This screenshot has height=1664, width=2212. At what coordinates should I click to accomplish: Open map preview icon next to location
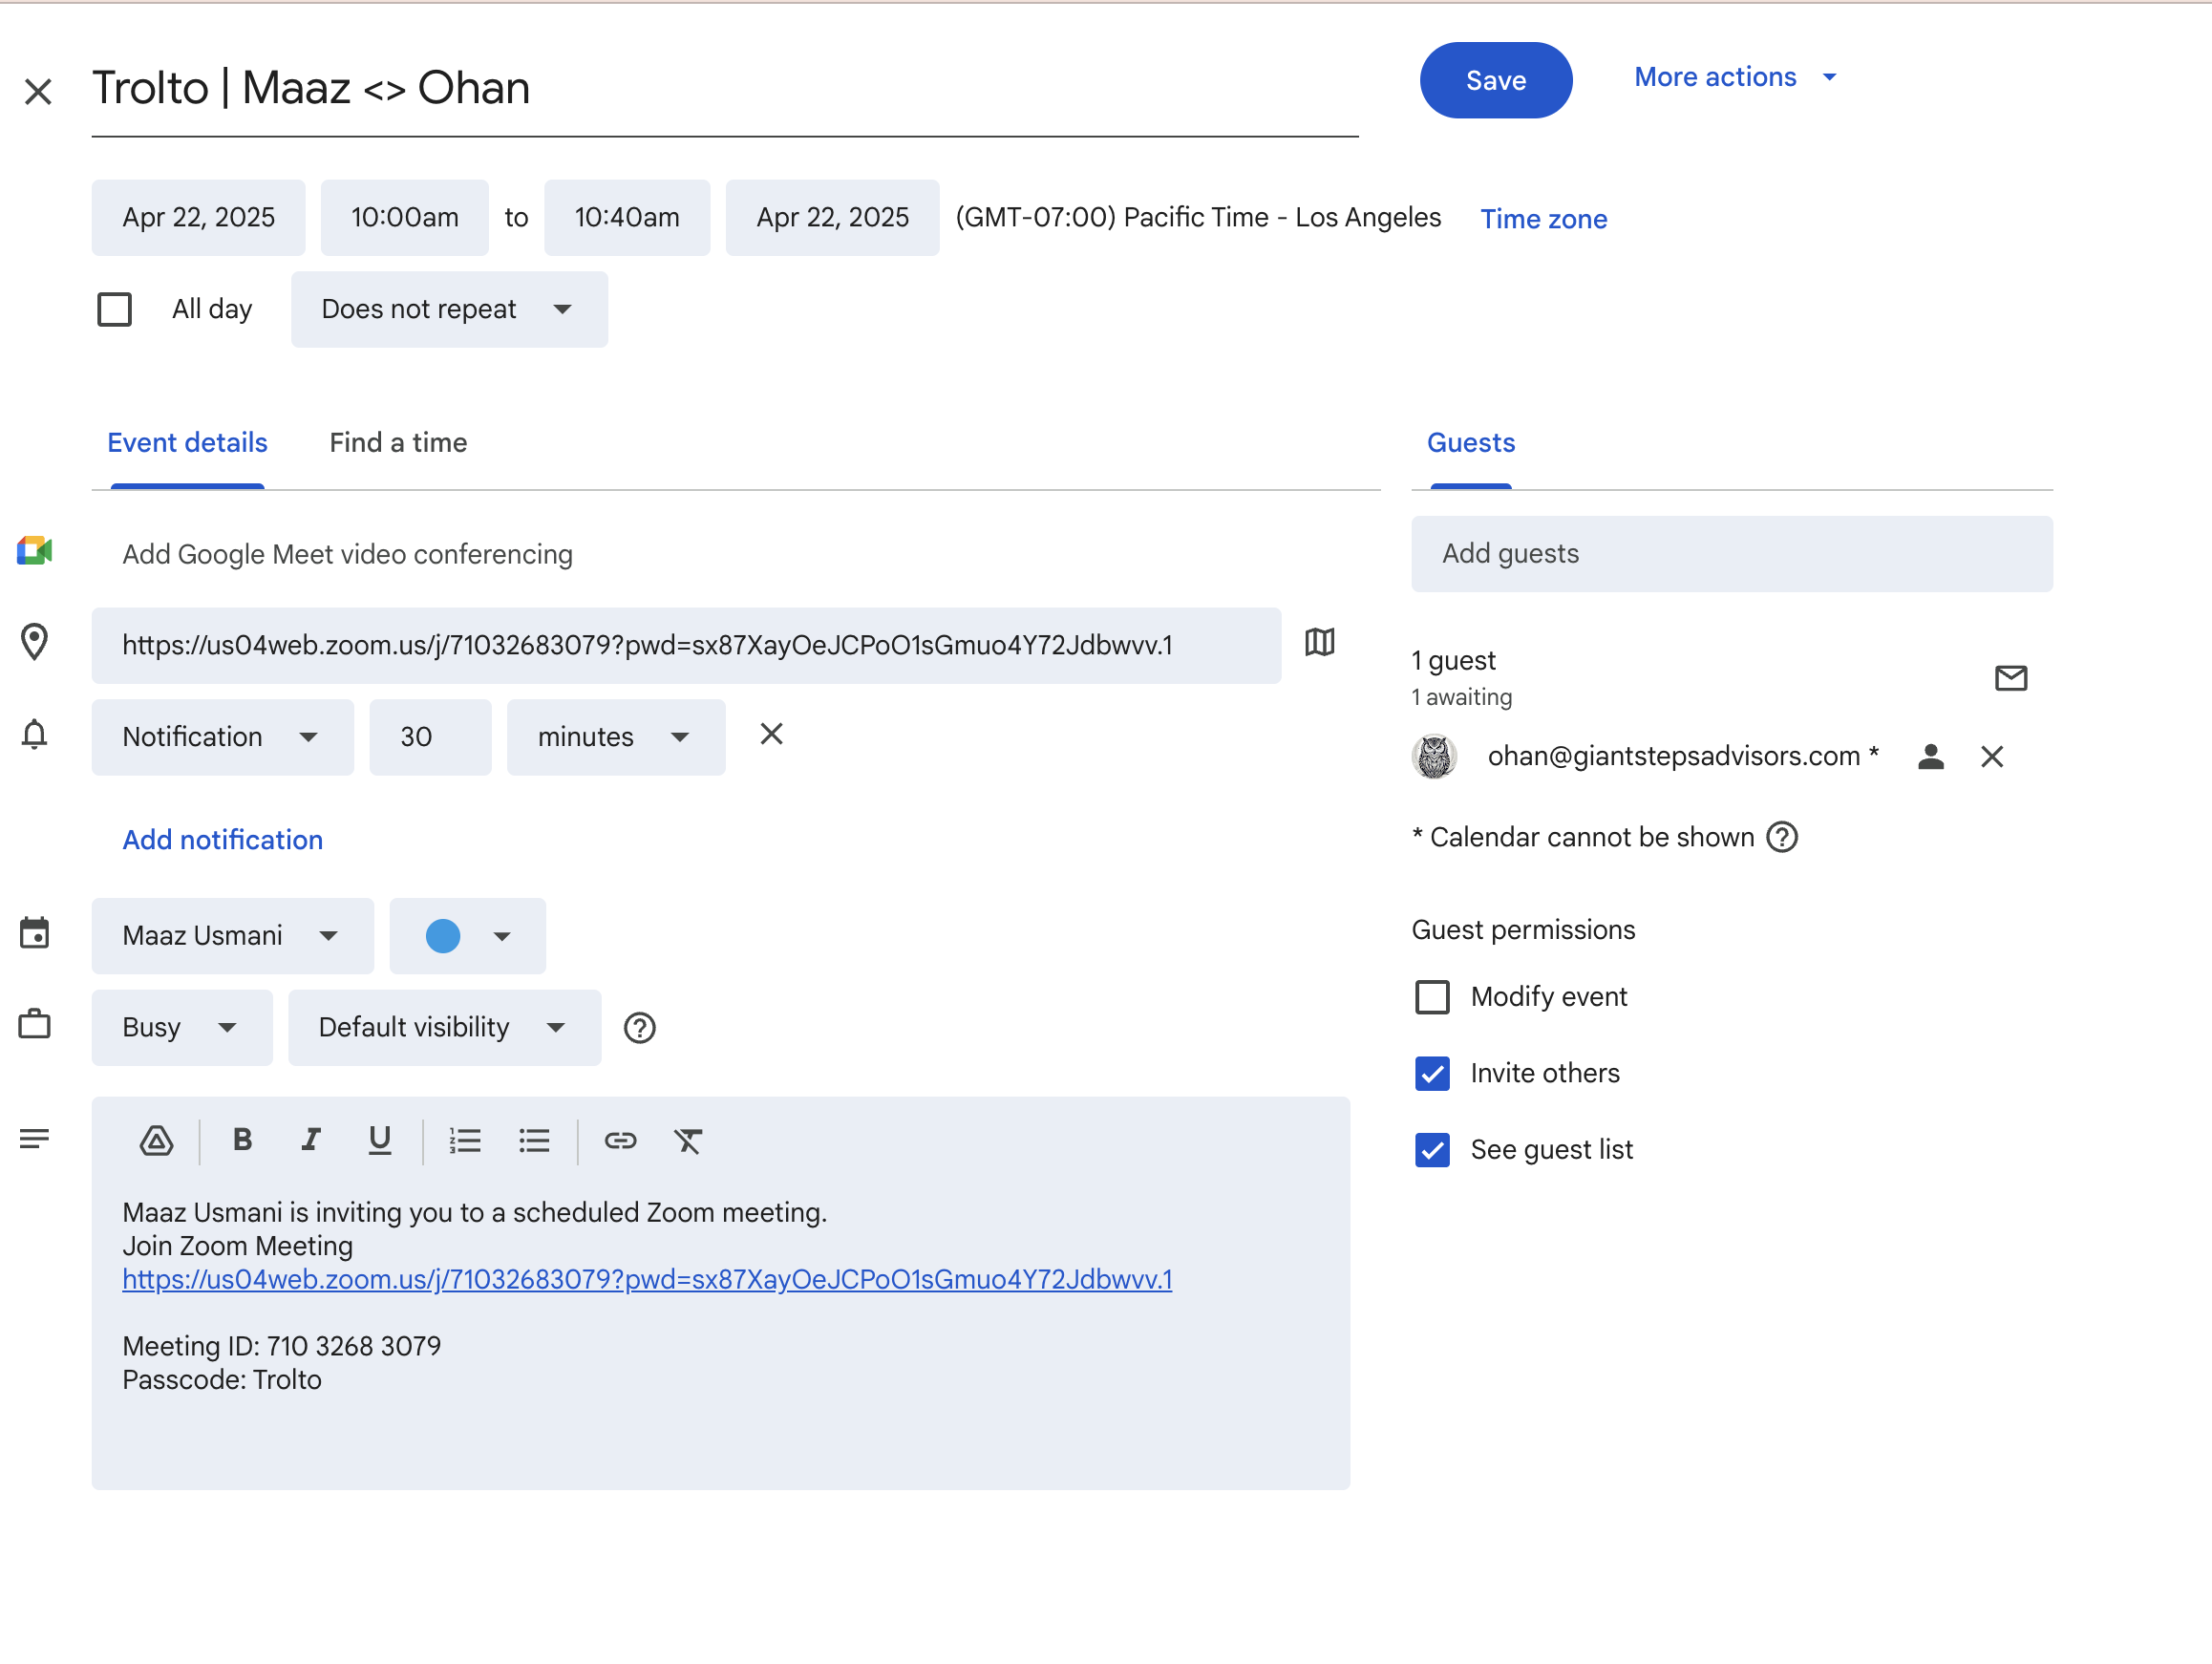point(1320,642)
